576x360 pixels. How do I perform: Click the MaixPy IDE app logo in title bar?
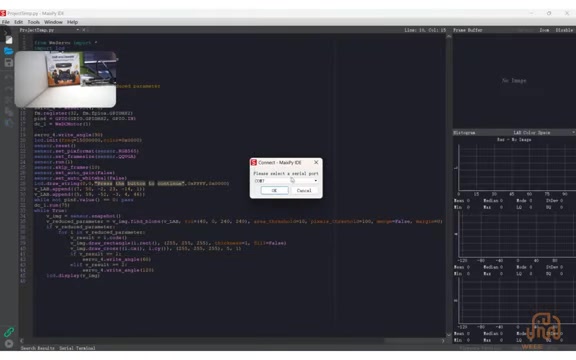(3, 13)
